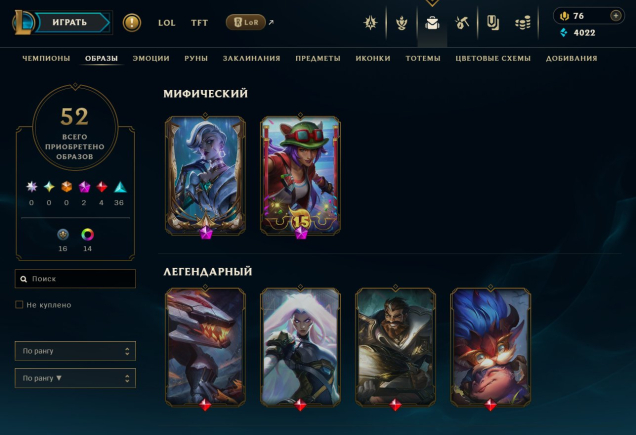This screenshot has height=435, width=636.
Task: Toggle the Не куплено checkbox
Action: pos(19,304)
